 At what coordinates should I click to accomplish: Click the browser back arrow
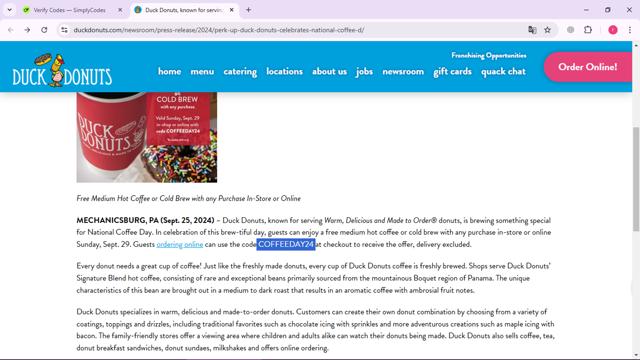pos(11,30)
